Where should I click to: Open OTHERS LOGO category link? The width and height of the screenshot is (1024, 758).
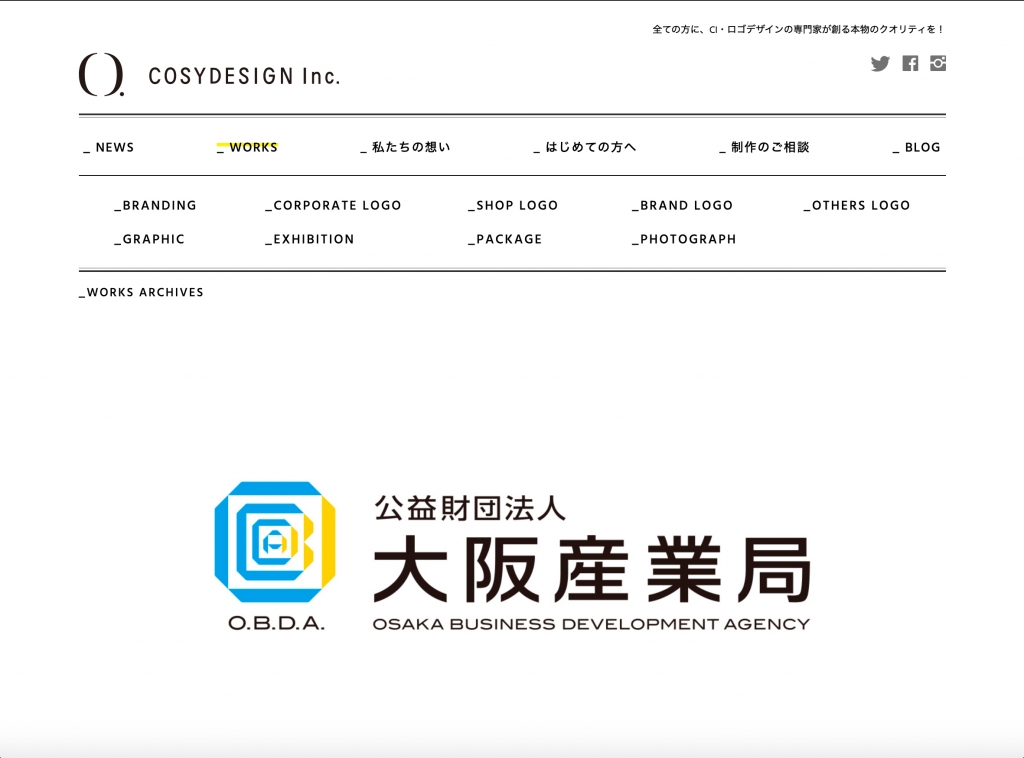(857, 205)
